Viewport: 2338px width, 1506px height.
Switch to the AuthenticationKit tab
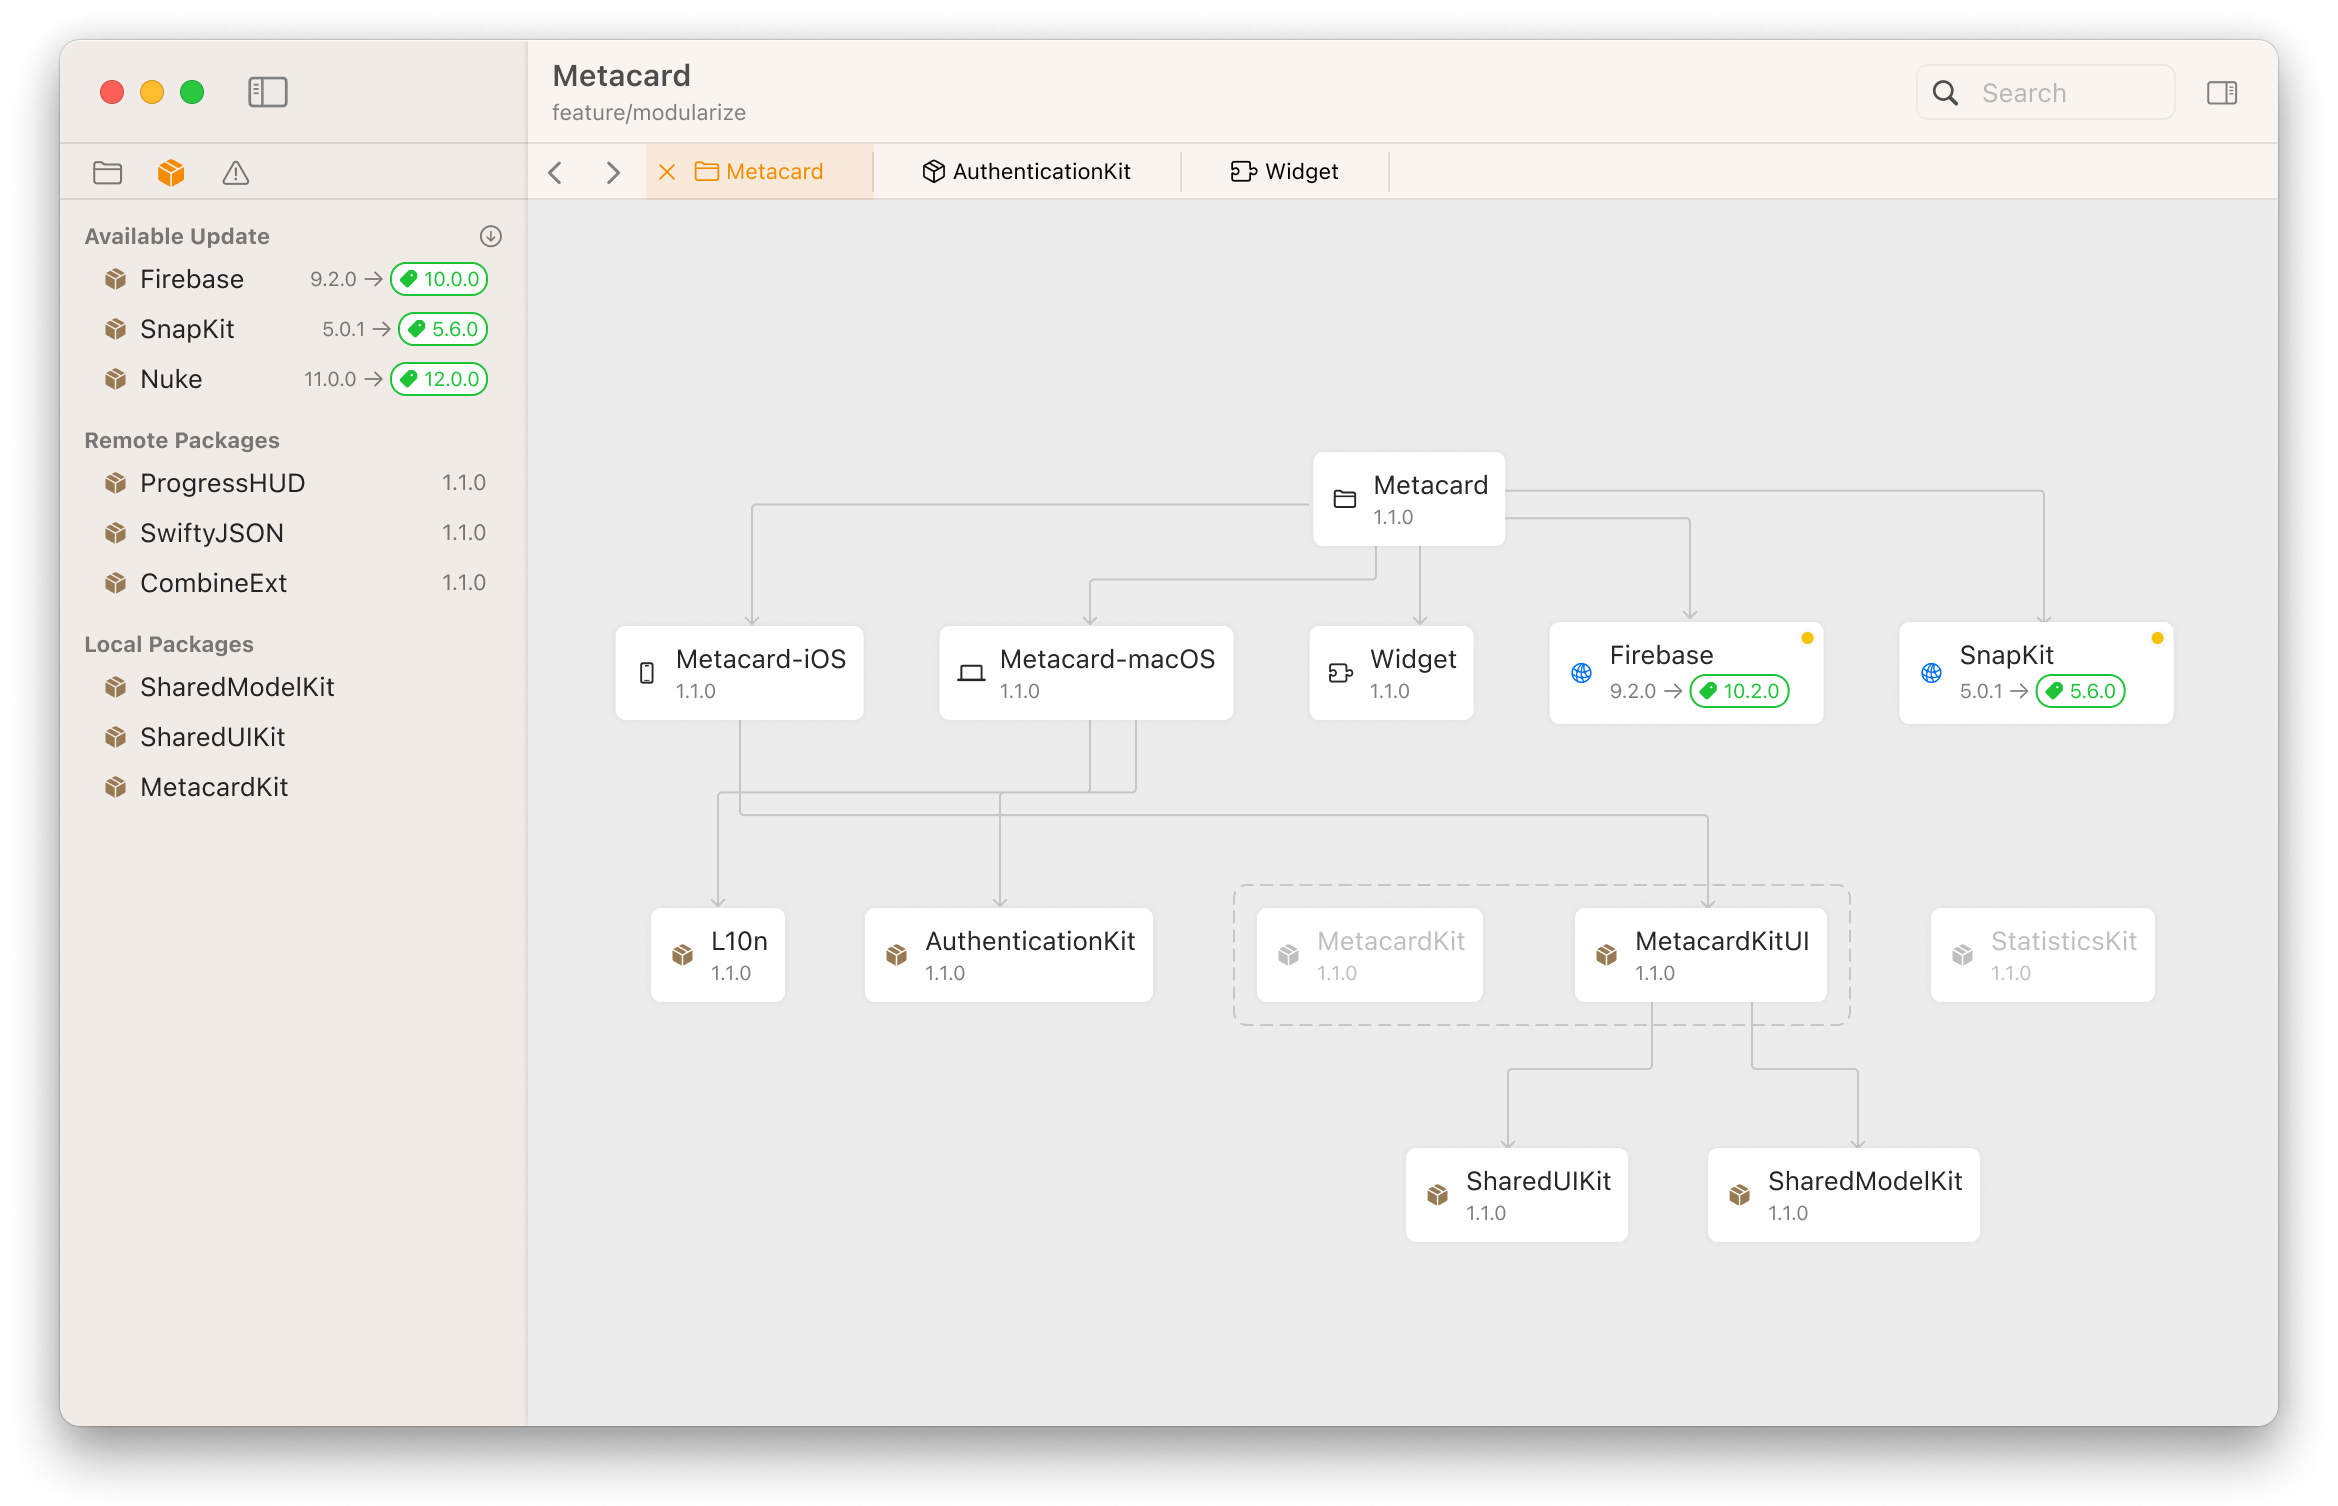(x=1027, y=171)
